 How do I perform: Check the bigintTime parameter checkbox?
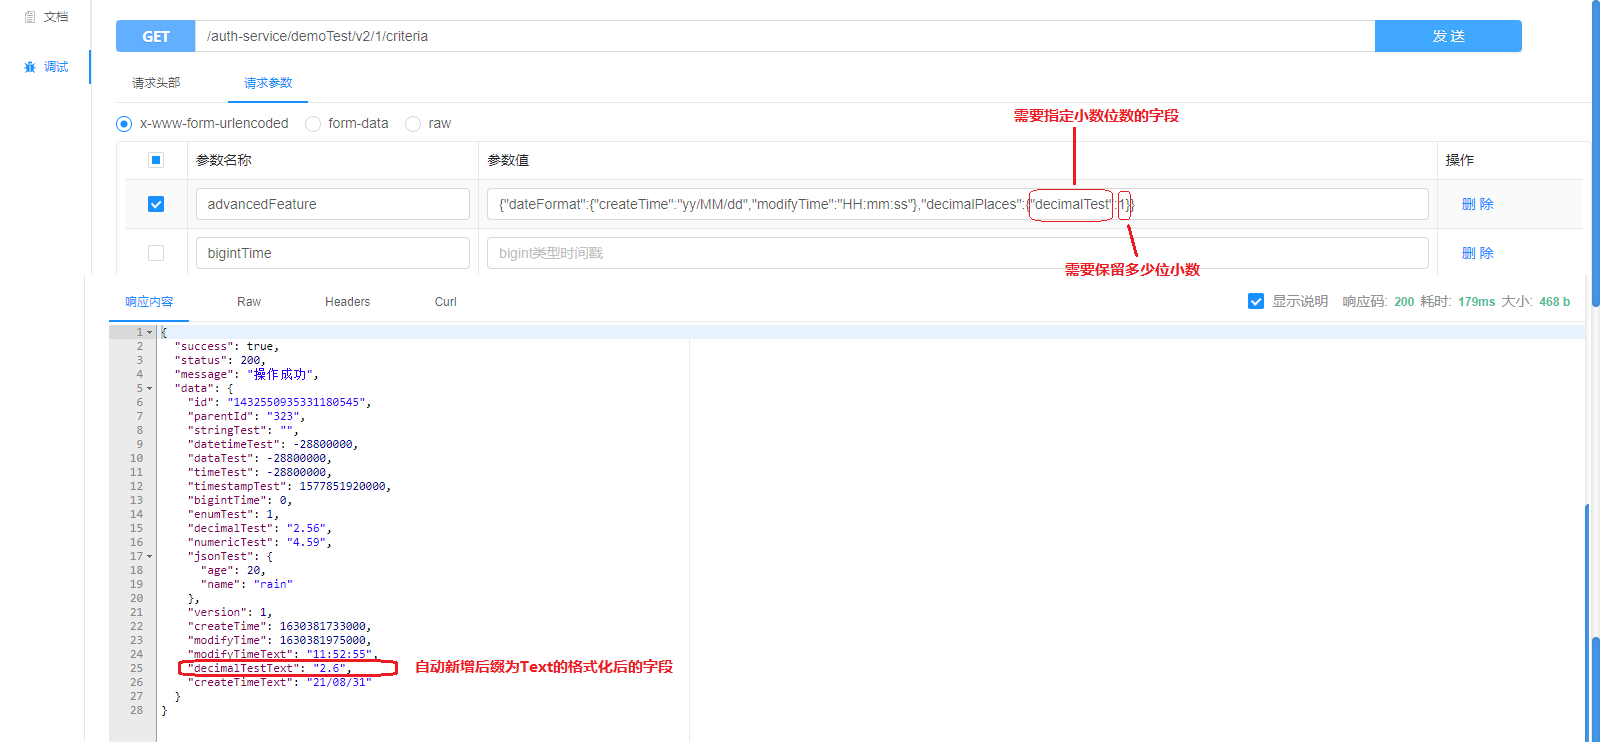[156, 253]
